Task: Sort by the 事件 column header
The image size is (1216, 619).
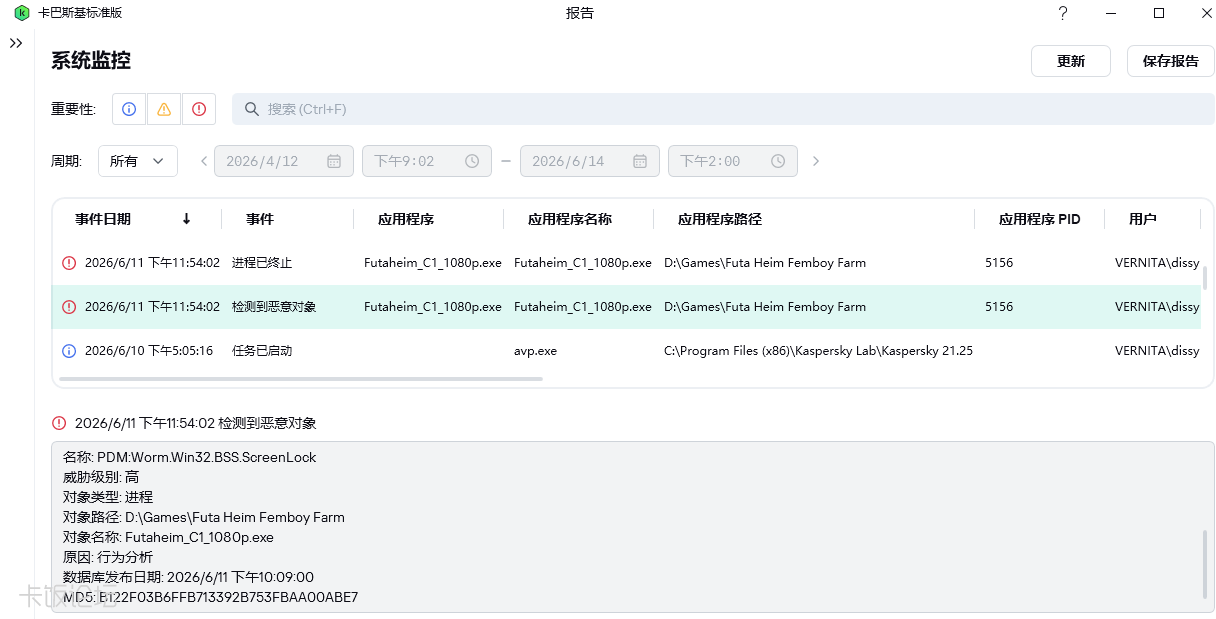Action: (260, 219)
